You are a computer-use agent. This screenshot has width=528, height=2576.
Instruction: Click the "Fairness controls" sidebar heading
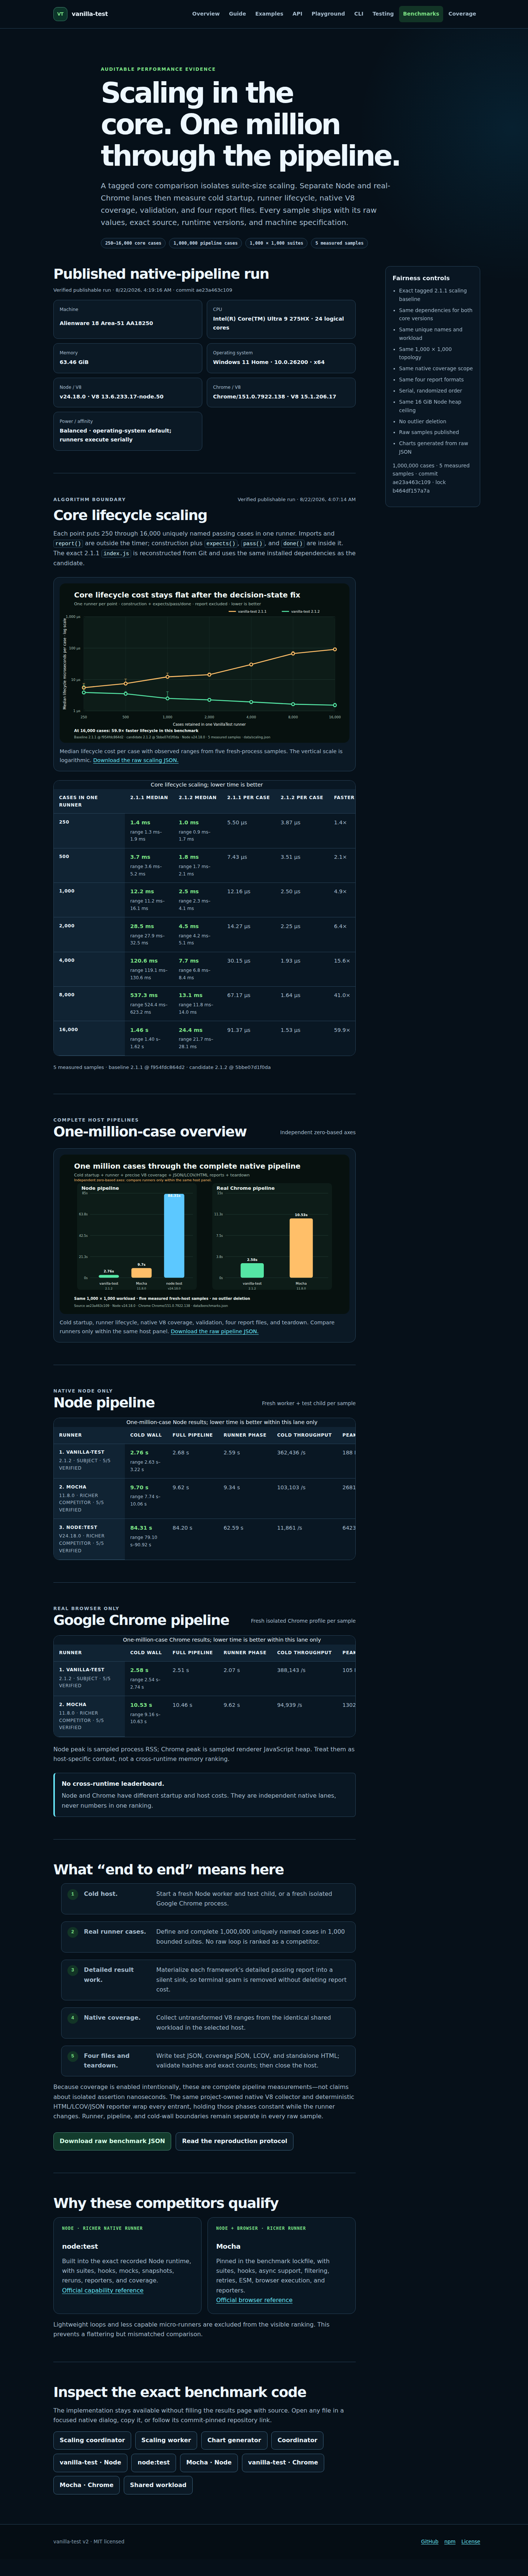click(421, 278)
